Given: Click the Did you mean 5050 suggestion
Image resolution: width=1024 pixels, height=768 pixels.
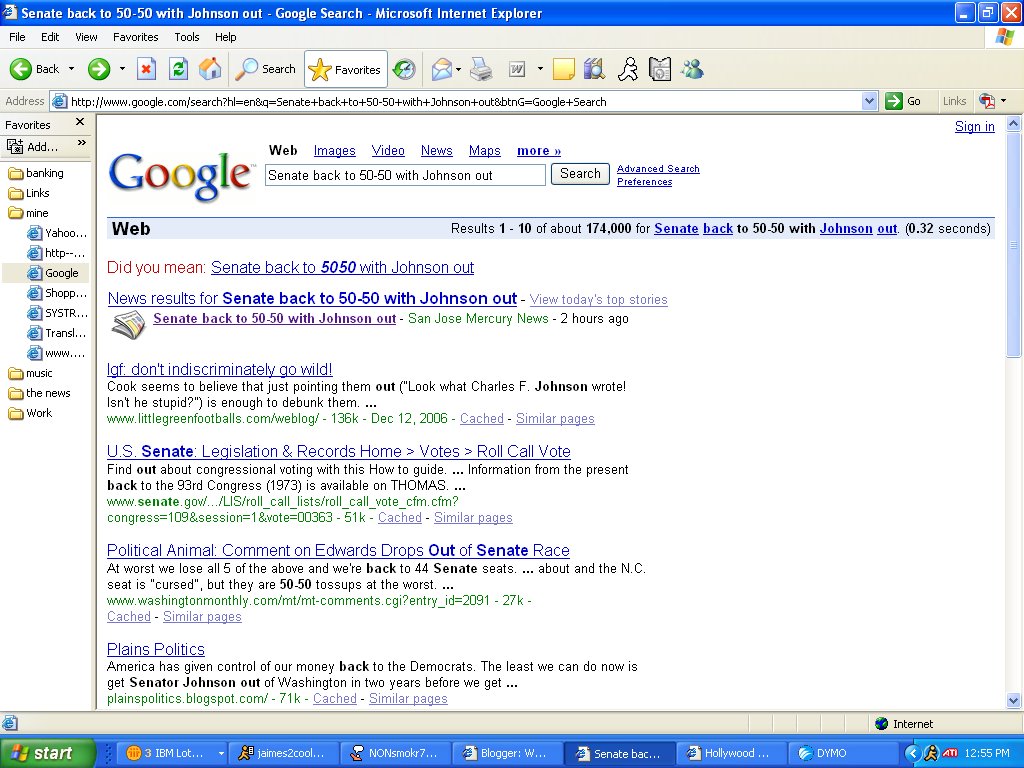Looking at the screenshot, I should pyautogui.click(x=342, y=268).
